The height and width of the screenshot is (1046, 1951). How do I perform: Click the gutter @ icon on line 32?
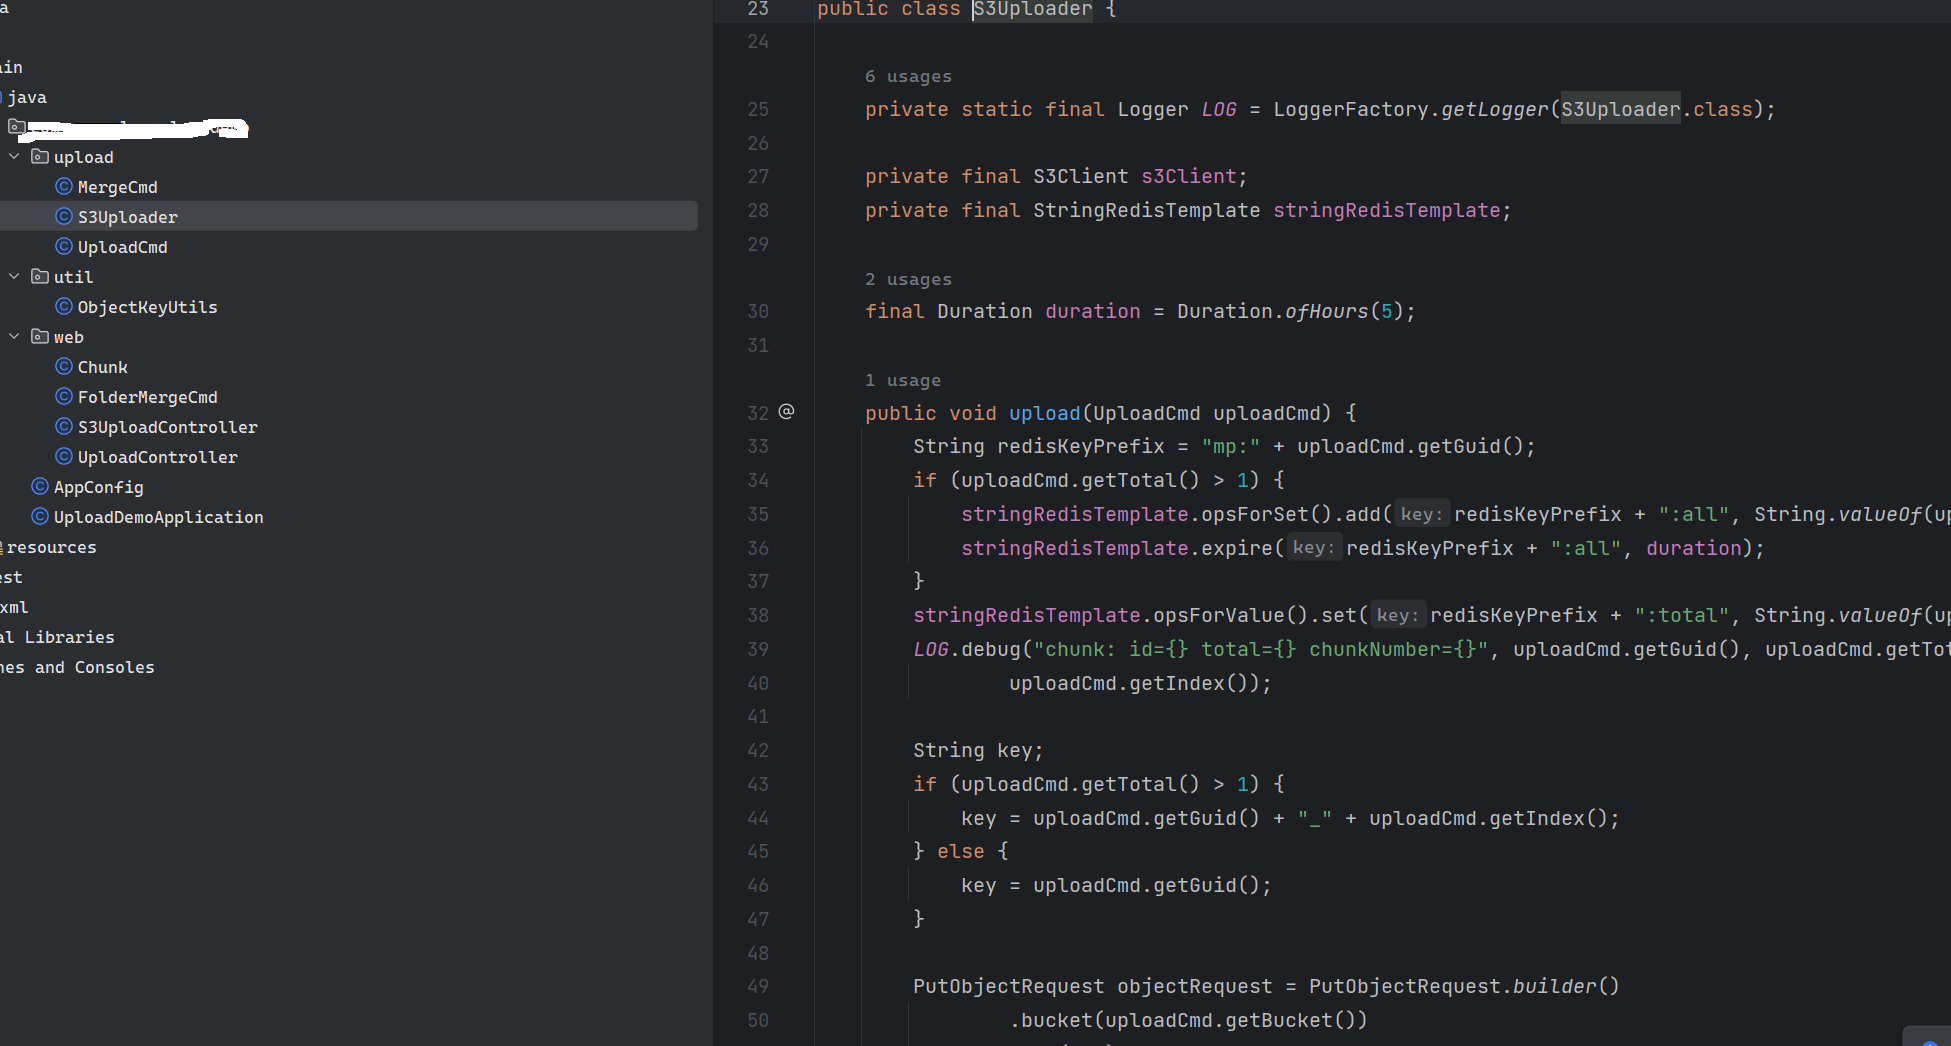(x=787, y=412)
